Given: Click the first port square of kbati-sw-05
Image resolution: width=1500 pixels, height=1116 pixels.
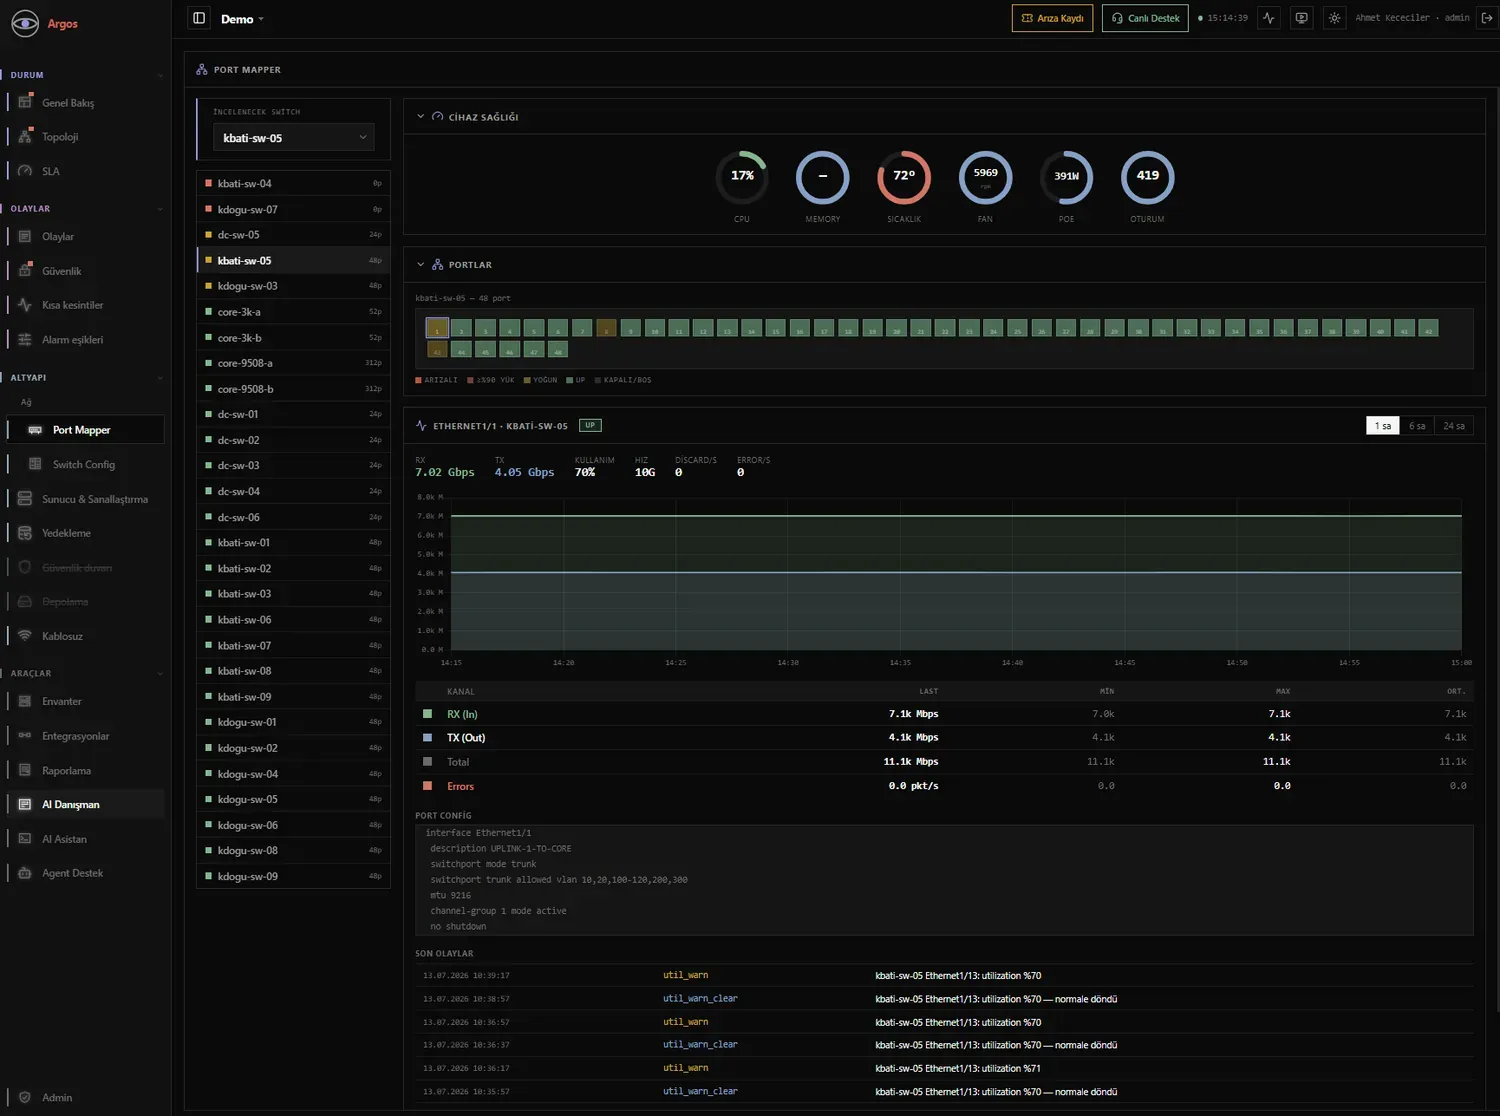Looking at the screenshot, I should (437, 328).
